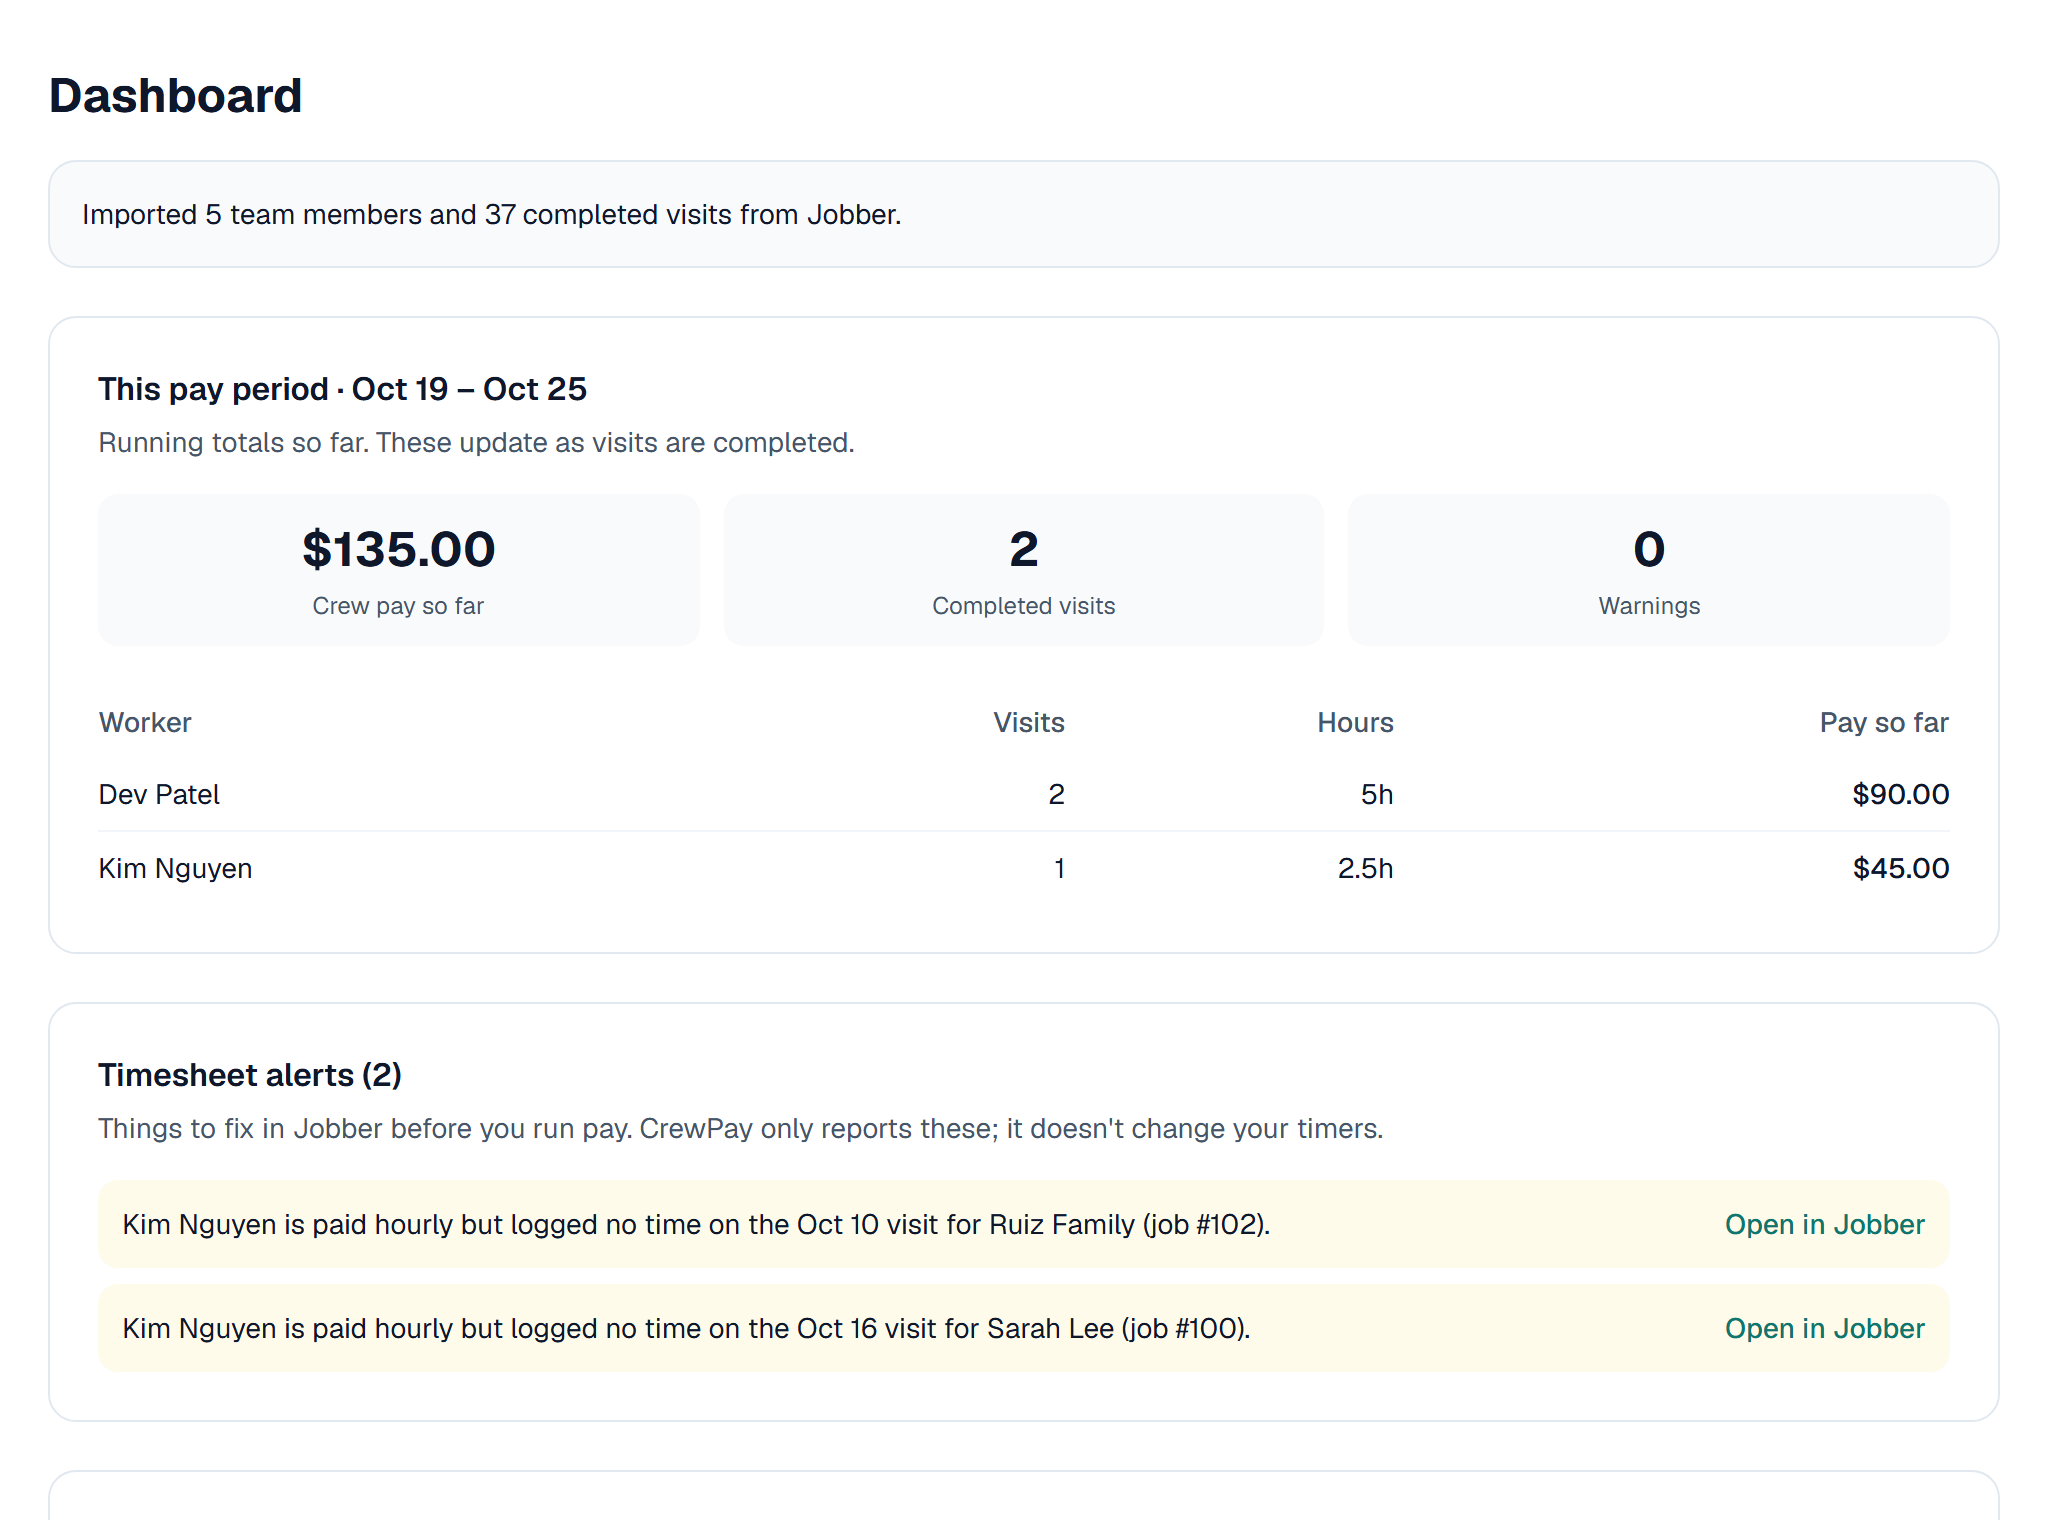This screenshot has height=1520, width=2048.
Task: Click the Dashboard heading
Action: click(175, 96)
